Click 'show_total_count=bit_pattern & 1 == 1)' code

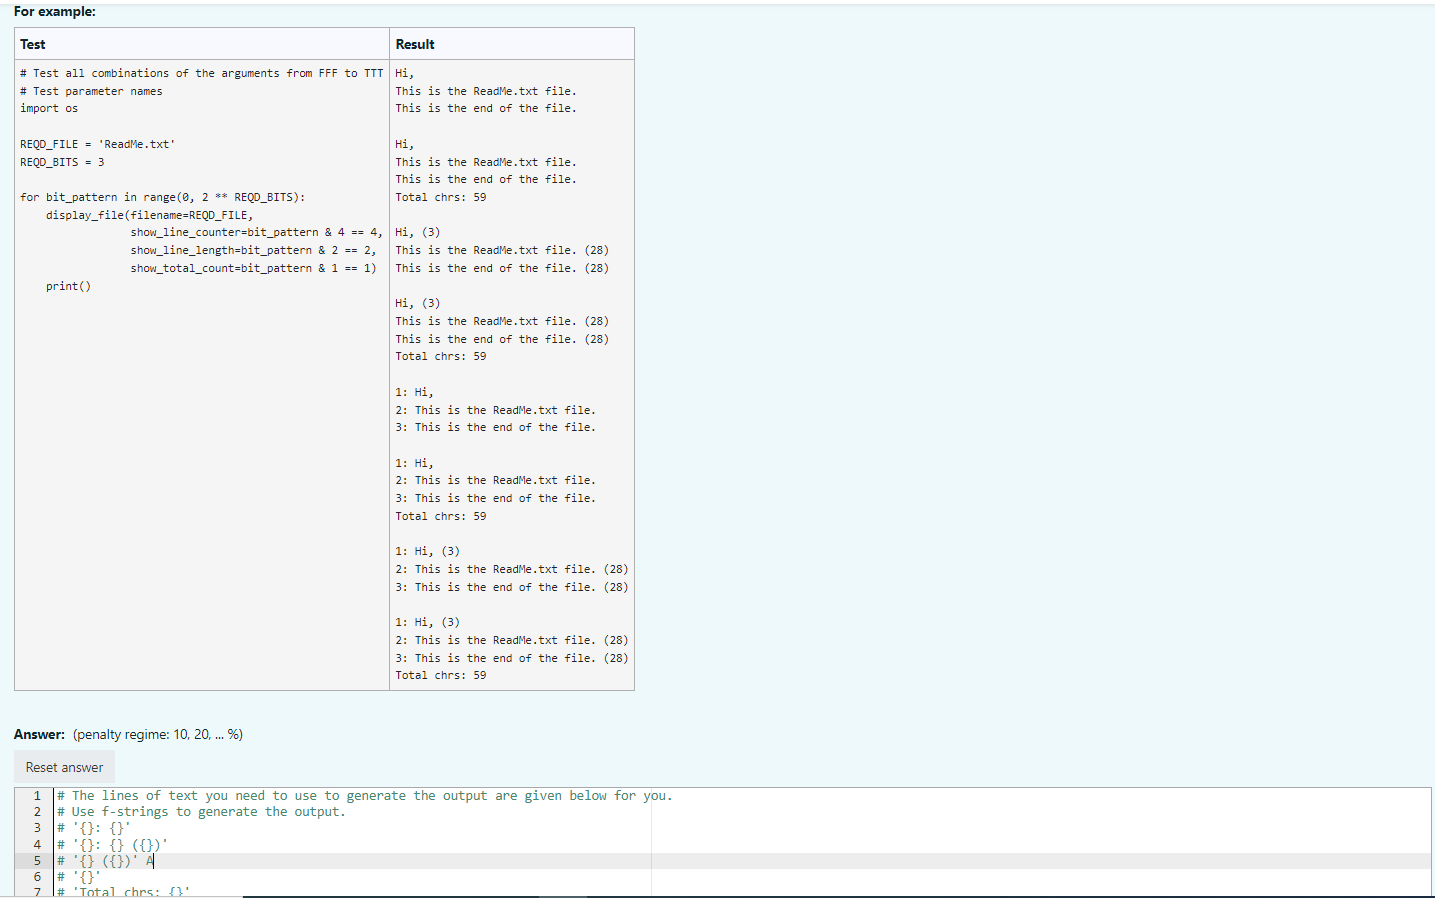(x=252, y=267)
